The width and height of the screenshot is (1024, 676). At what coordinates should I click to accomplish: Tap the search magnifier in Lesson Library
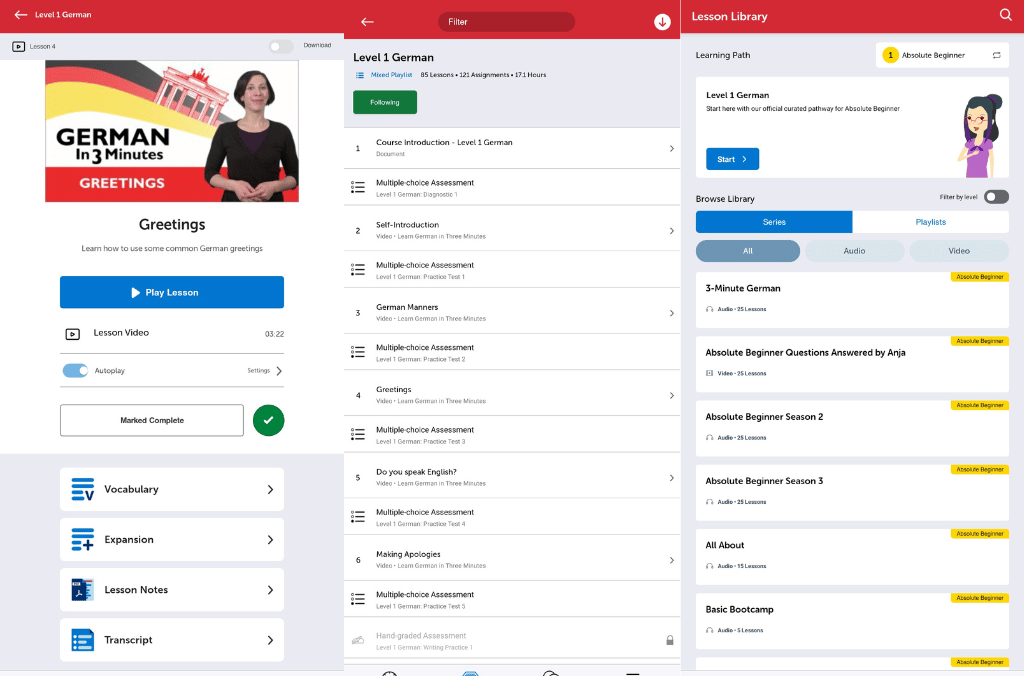(x=1006, y=15)
